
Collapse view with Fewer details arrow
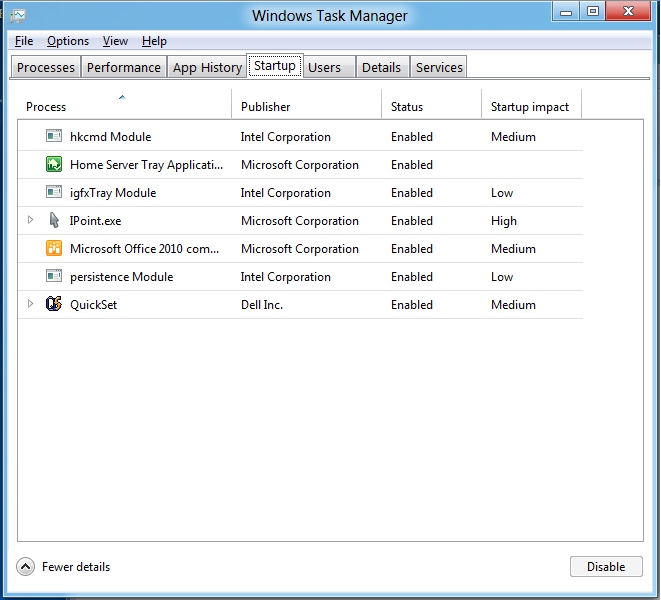click(x=25, y=567)
